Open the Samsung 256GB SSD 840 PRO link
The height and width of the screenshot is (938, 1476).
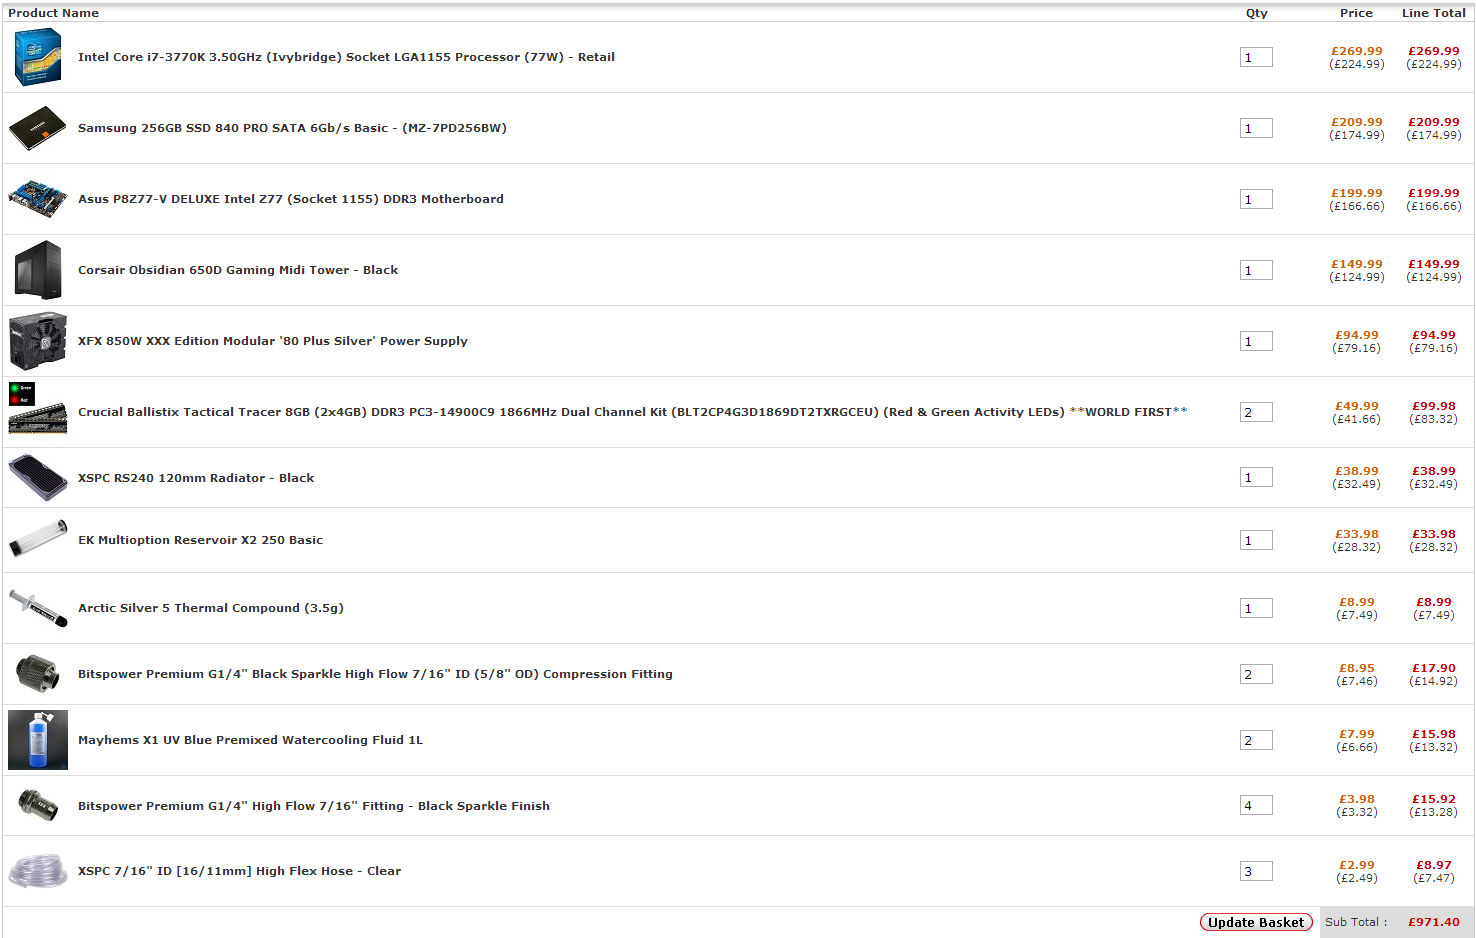292,128
